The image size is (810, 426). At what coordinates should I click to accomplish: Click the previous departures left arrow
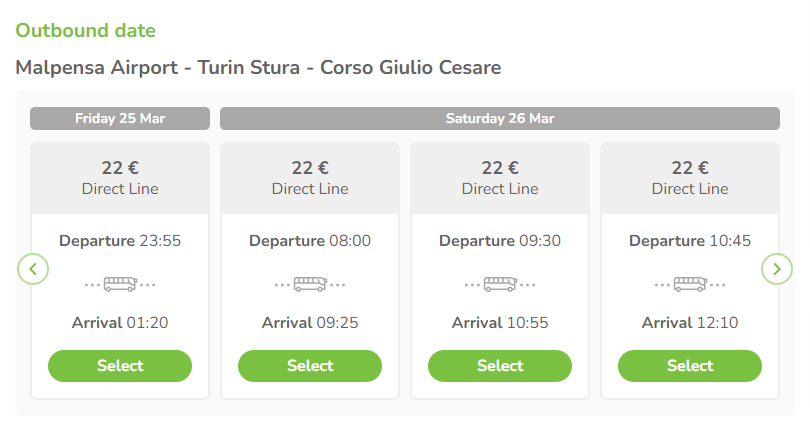click(33, 269)
